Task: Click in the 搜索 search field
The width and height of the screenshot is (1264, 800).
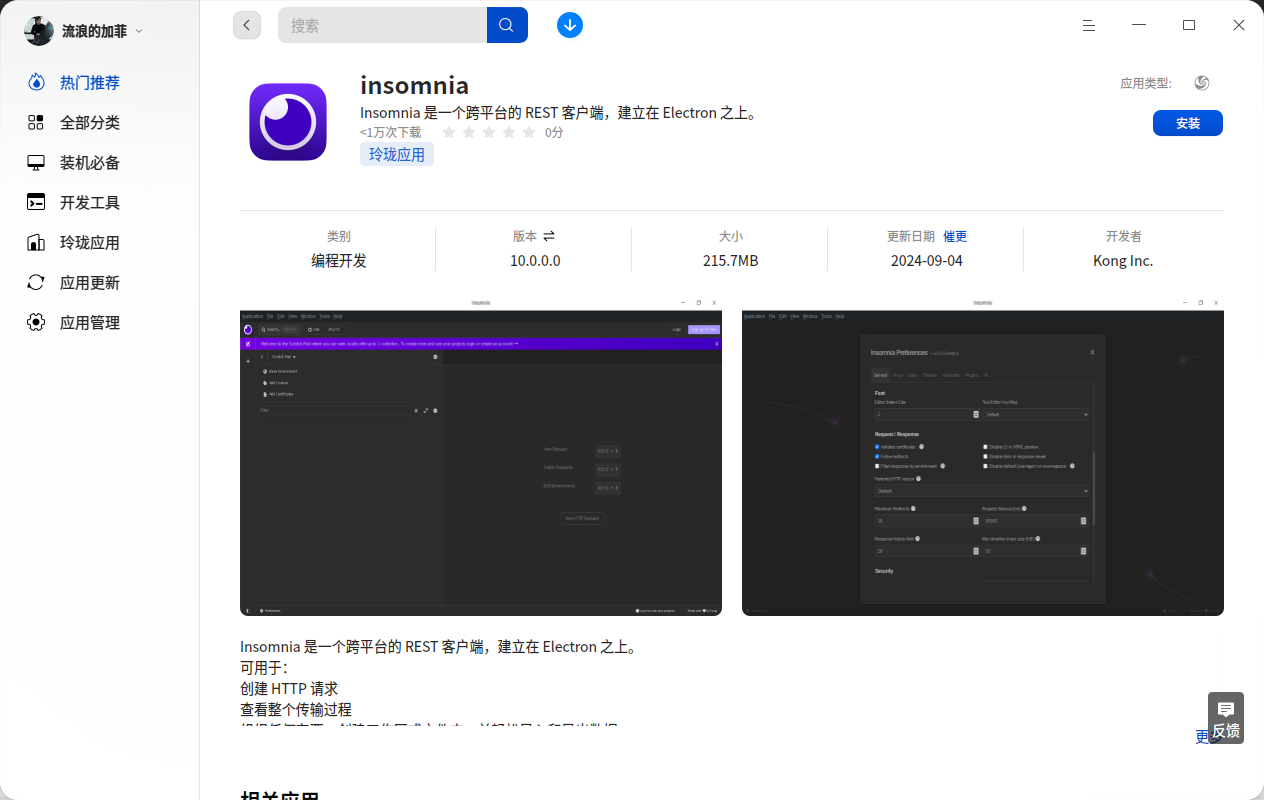Action: [383, 25]
